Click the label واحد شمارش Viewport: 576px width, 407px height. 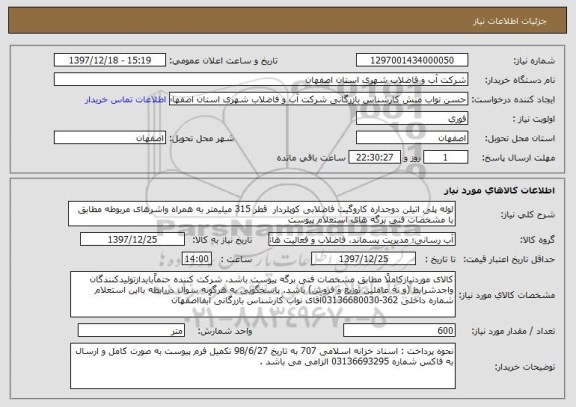(x=225, y=331)
